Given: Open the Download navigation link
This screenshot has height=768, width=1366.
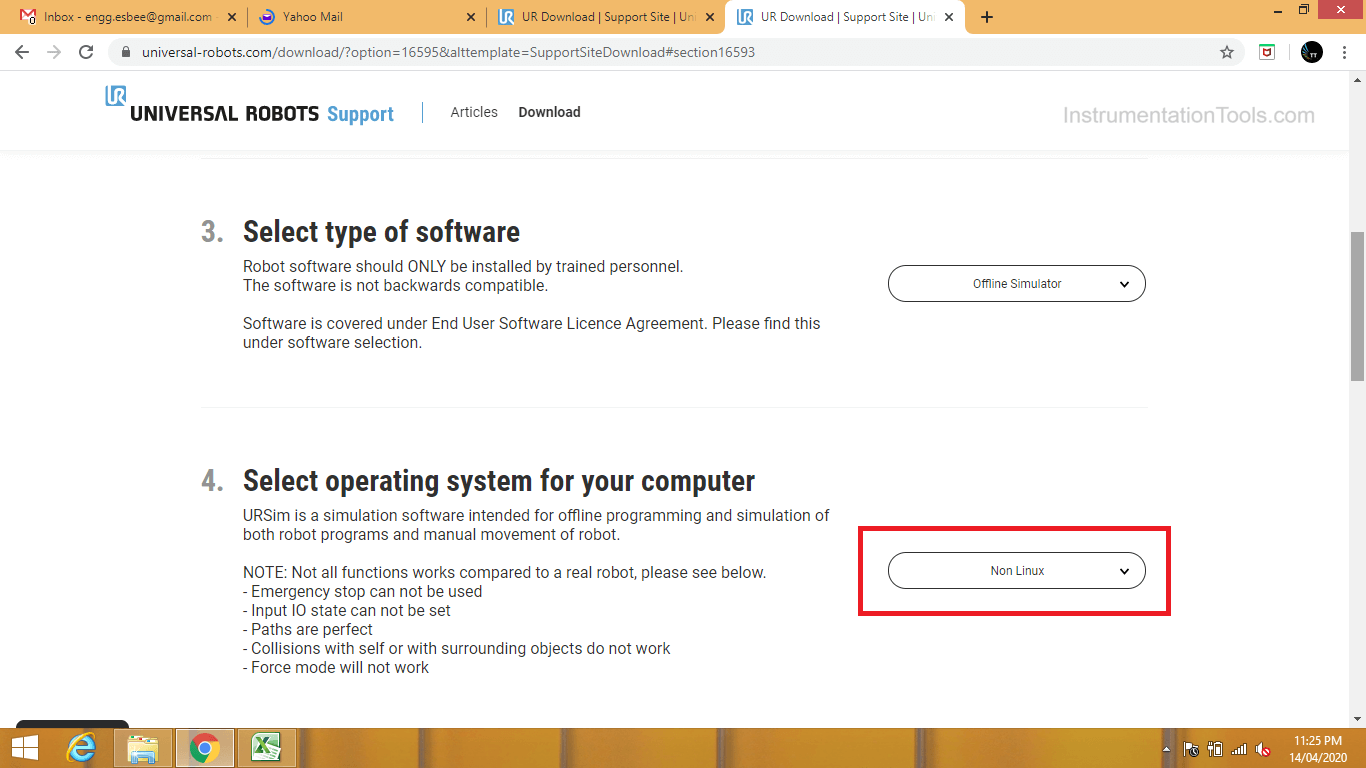Looking at the screenshot, I should click(x=549, y=112).
